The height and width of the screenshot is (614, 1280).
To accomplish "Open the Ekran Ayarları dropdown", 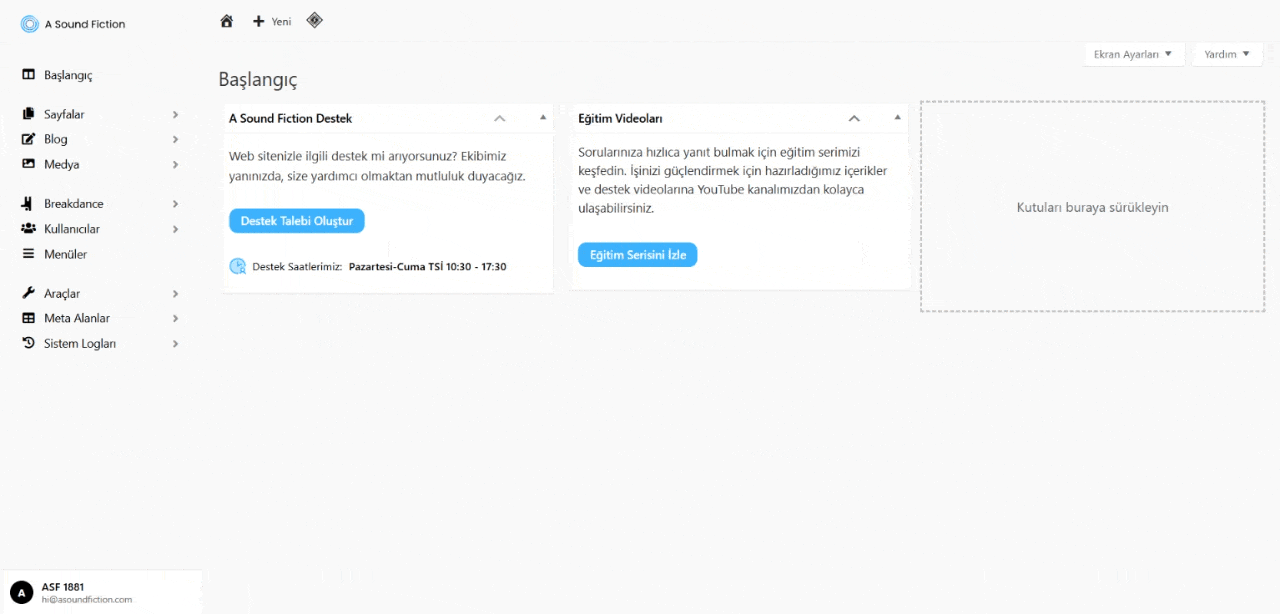I will click(x=1134, y=54).
